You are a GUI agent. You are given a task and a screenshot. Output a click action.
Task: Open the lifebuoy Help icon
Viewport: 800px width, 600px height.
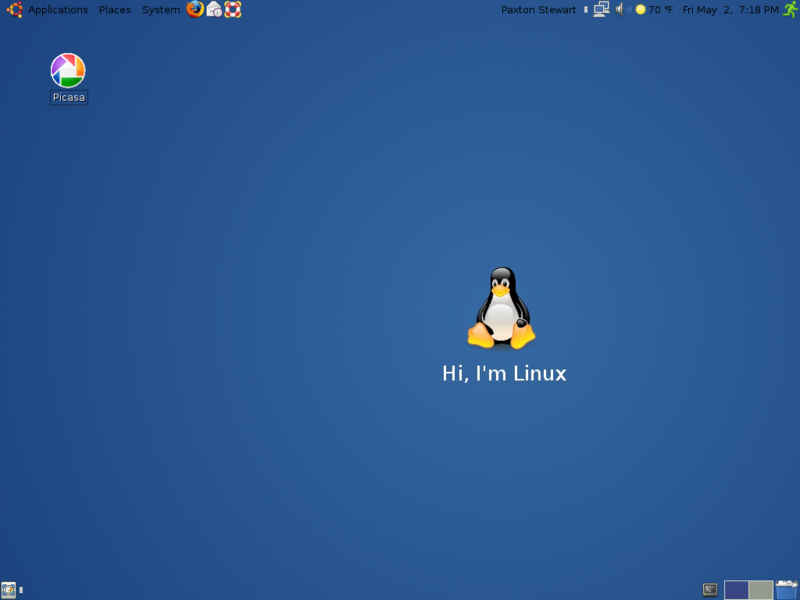click(x=233, y=9)
